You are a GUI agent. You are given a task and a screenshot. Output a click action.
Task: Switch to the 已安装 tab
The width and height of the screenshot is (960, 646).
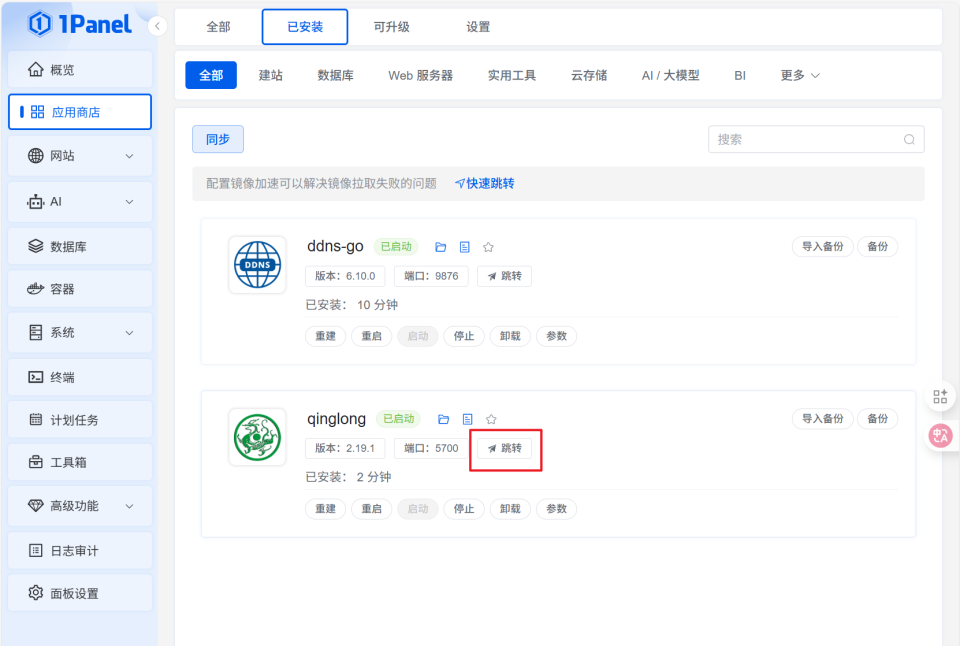305,27
